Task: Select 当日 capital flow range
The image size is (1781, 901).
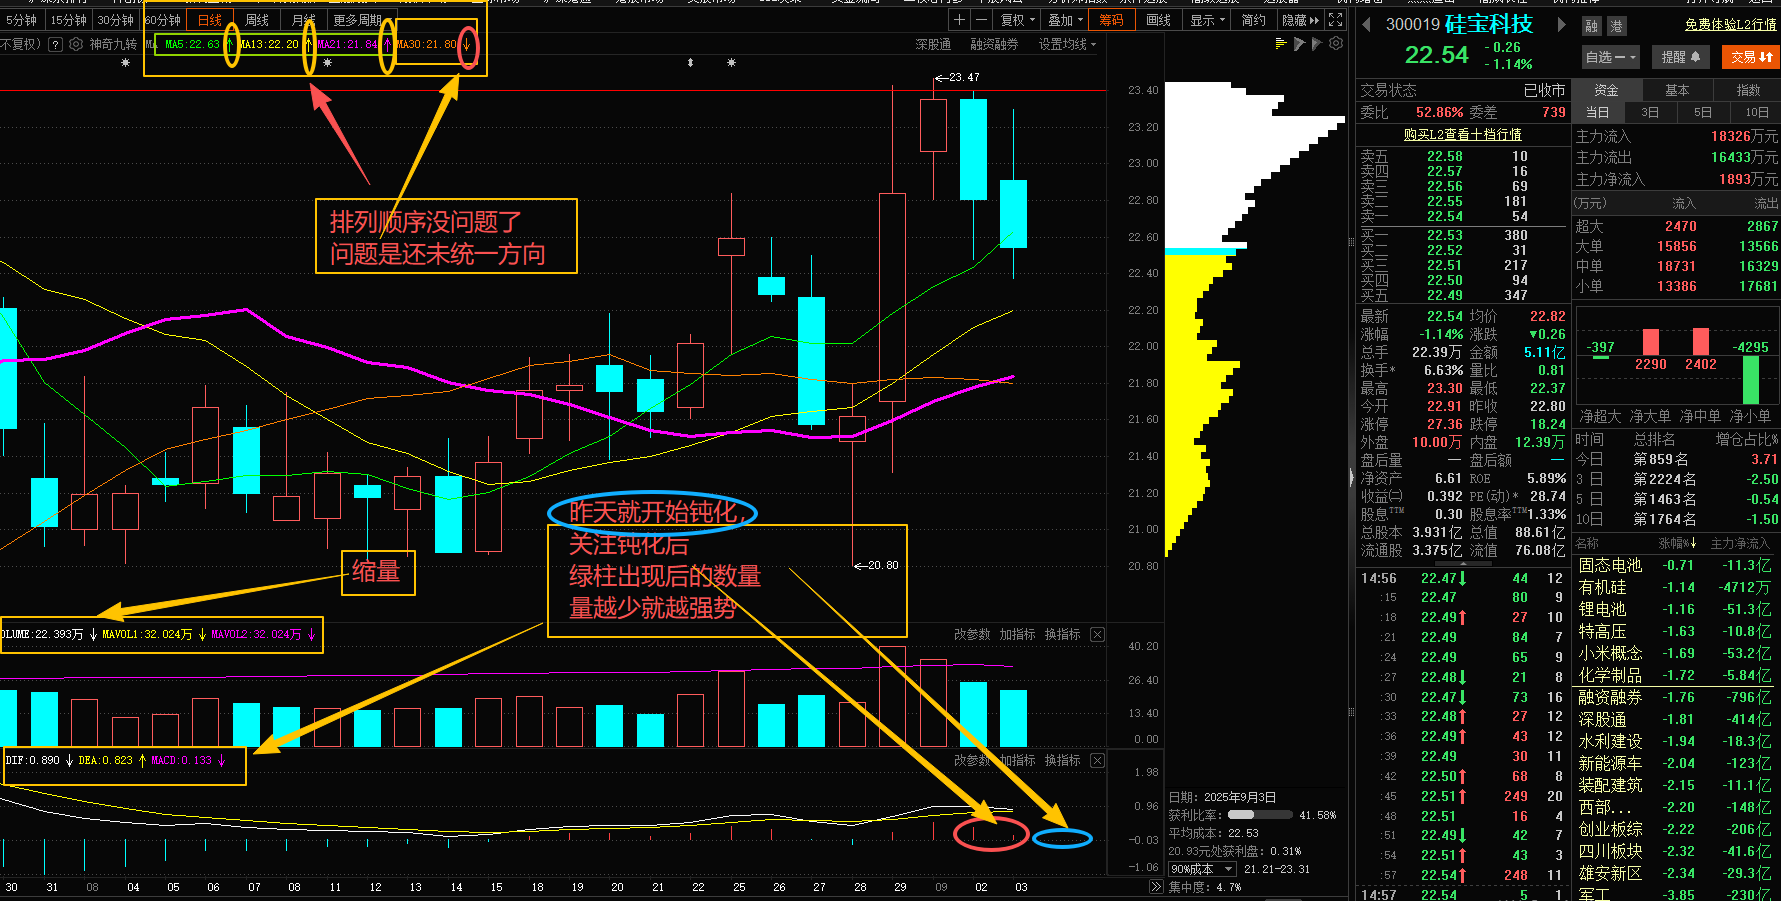Action: (x=1598, y=112)
